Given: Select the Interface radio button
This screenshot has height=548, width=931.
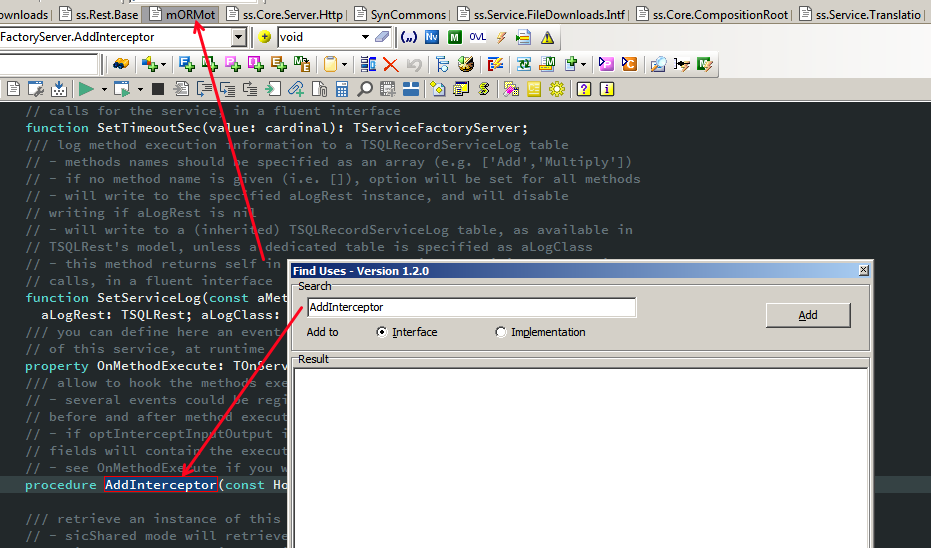Looking at the screenshot, I should (x=382, y=332).
